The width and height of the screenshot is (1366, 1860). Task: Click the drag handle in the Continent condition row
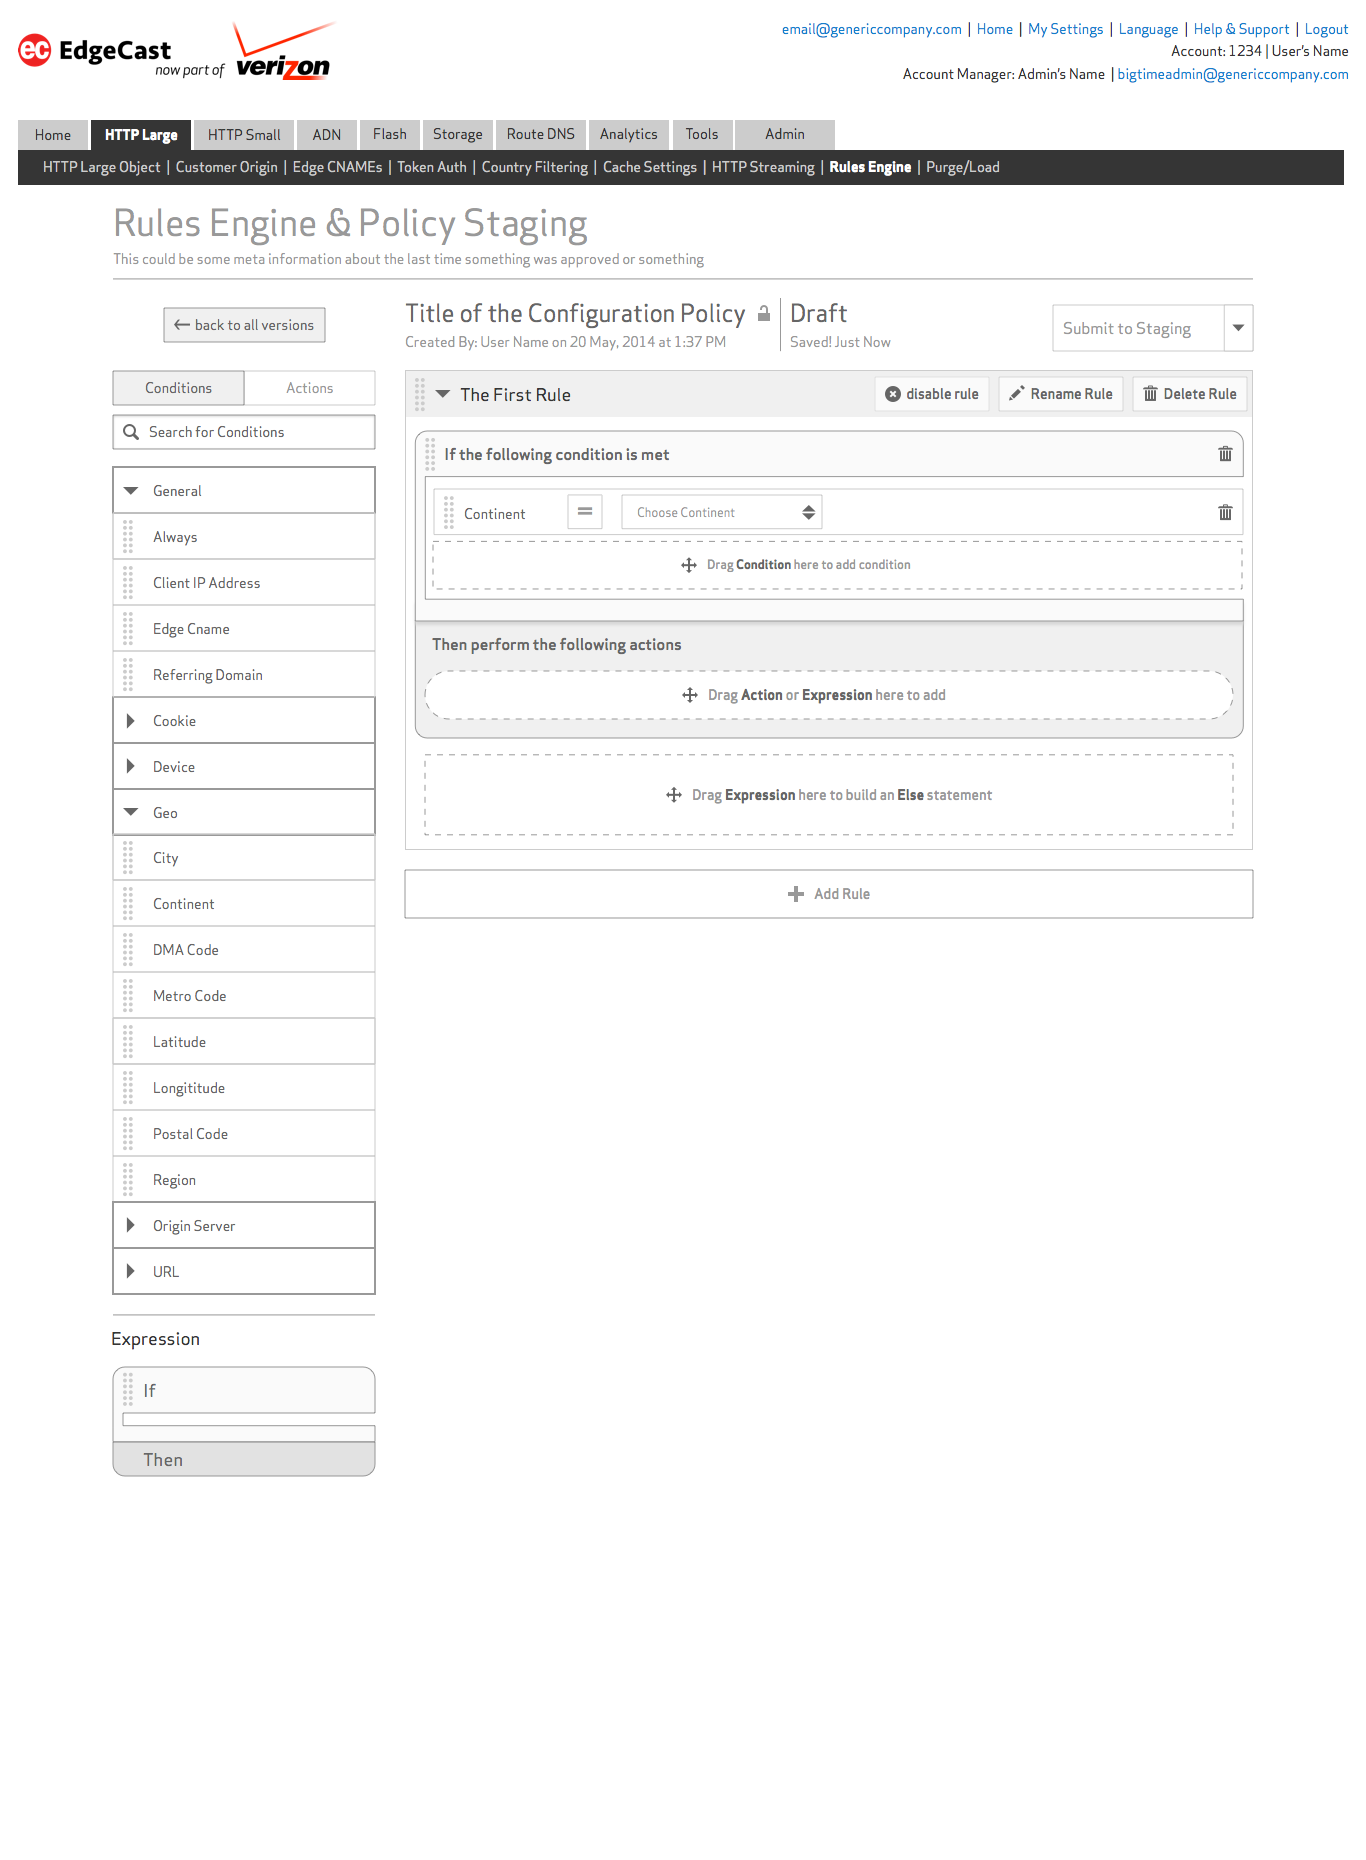pos(449,513)
